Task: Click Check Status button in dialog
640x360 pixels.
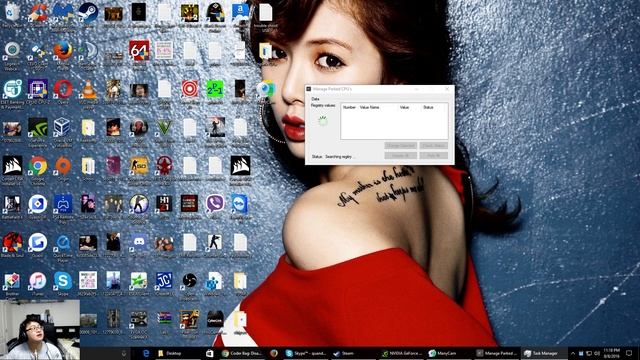Action: coord(433,146)
